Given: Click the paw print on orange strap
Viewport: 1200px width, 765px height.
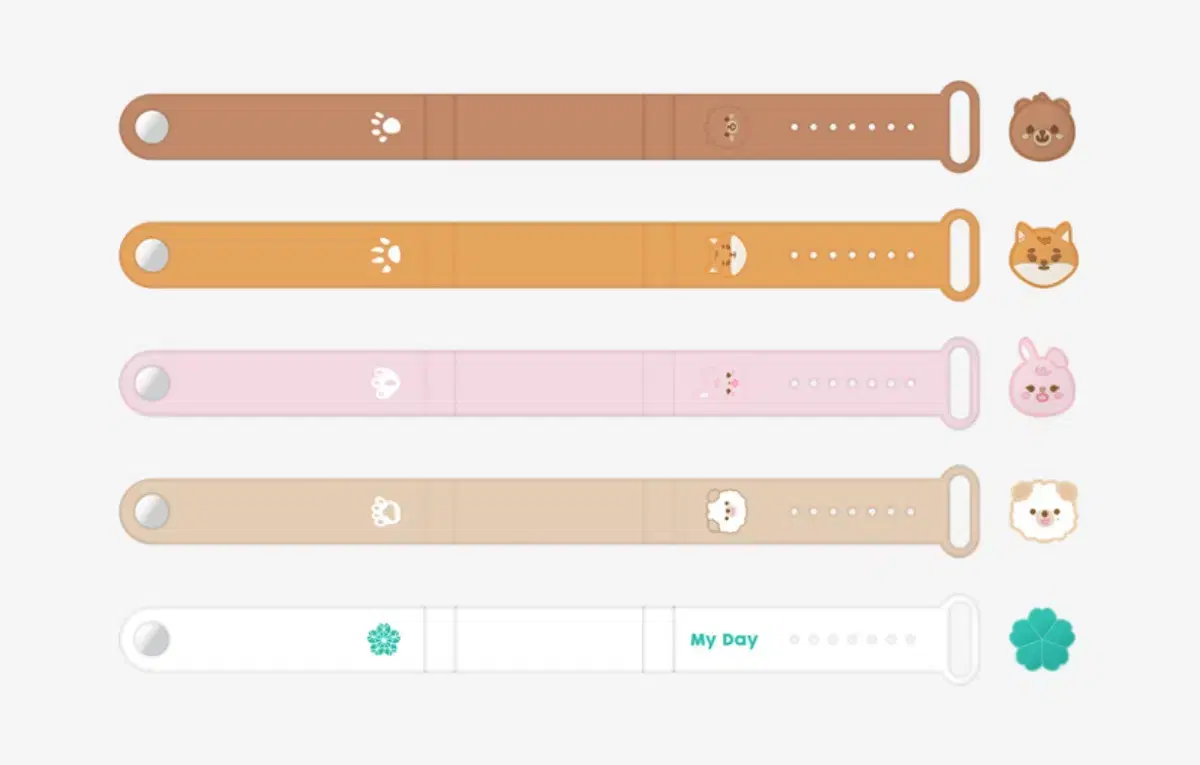Looking at the screenshot, I should pos(386,255).
